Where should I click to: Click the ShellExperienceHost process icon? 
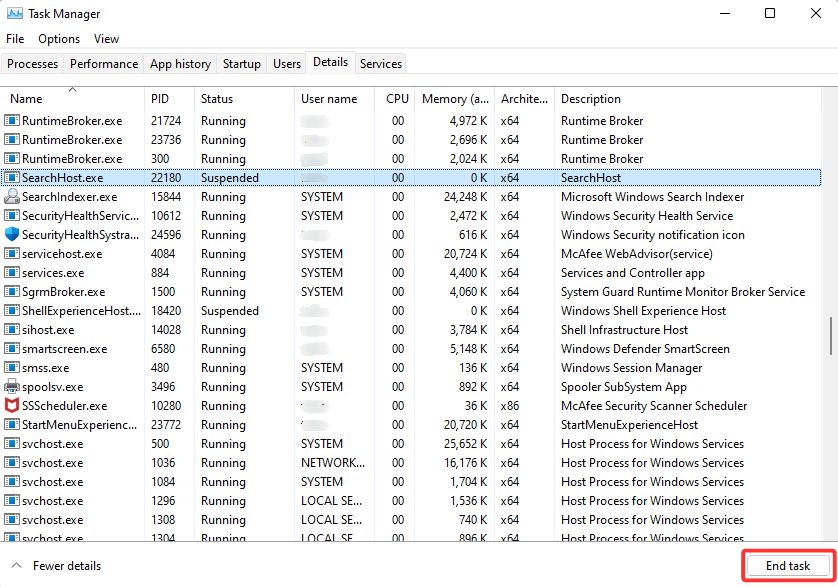[x=11, y=311]
